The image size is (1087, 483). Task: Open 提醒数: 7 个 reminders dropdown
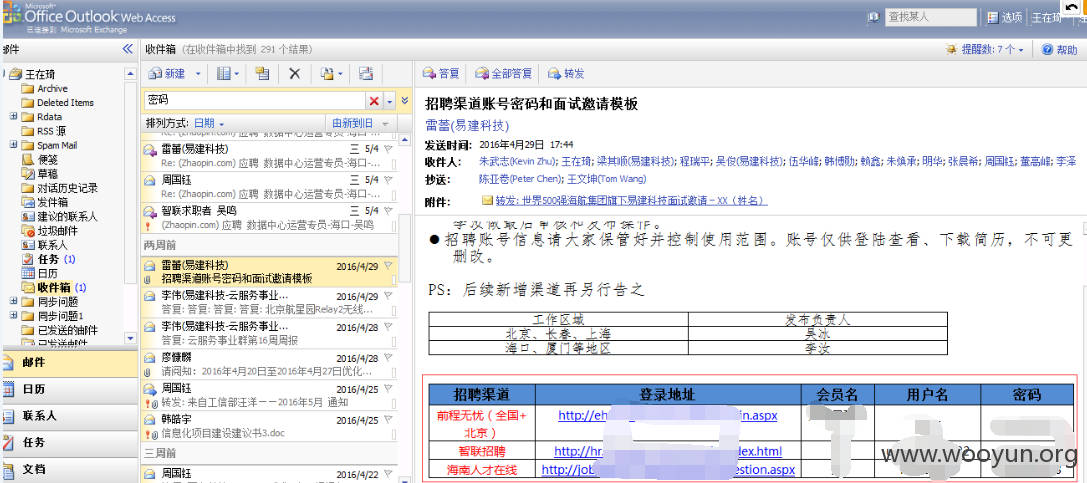point(986,49)
